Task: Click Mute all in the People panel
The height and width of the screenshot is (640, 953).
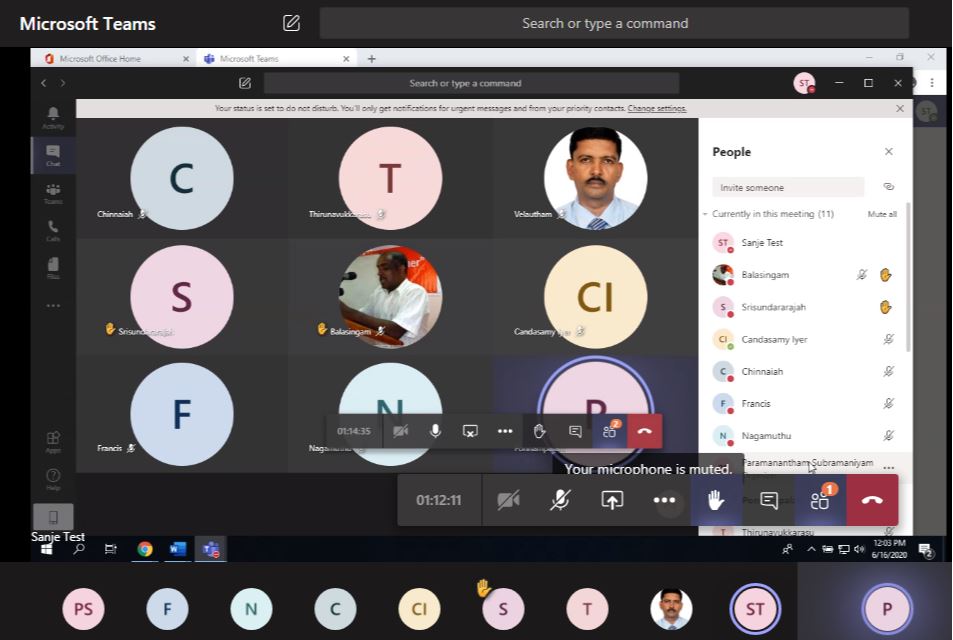Action: (882, 214)
